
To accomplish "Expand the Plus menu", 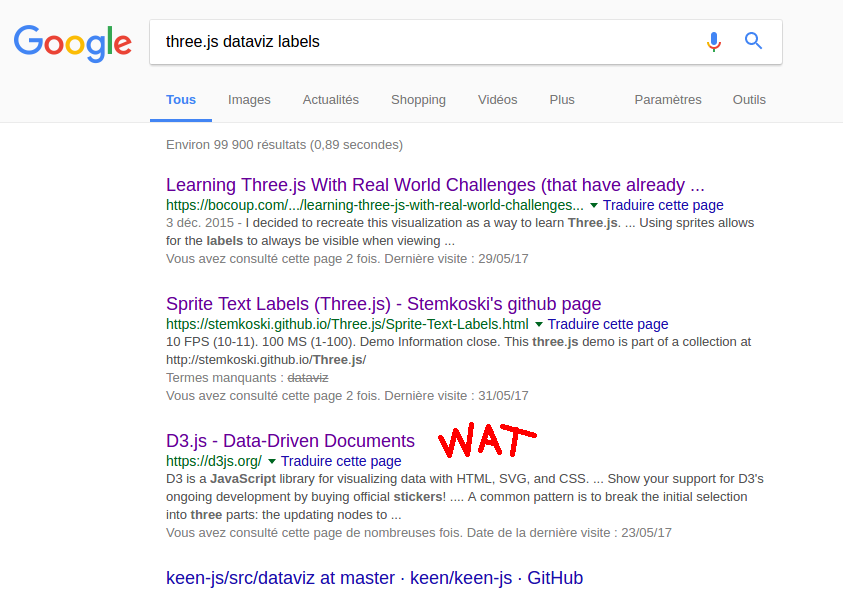I will pyautogui.click(x=562, y=100).
